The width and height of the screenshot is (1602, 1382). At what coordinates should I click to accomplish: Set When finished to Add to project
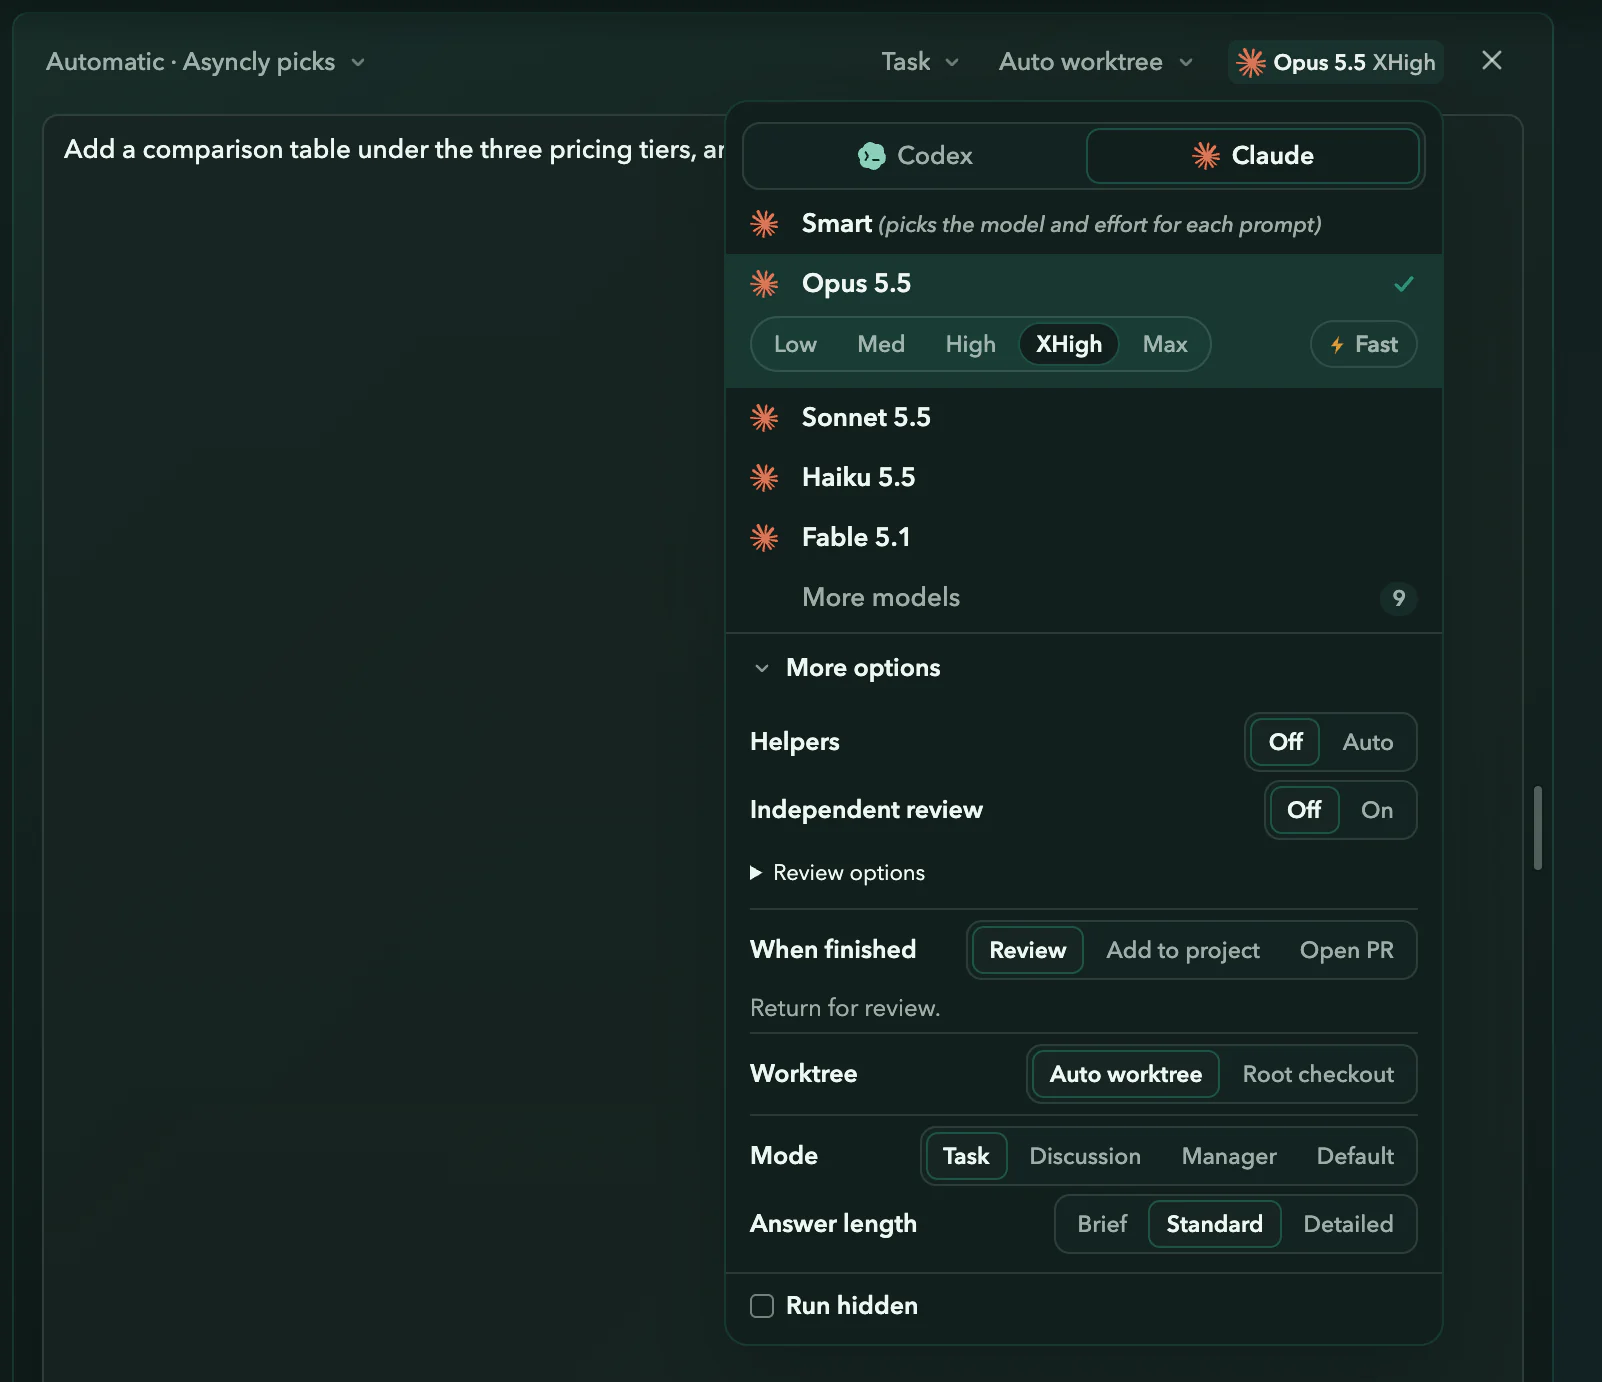pos(1182,950)
